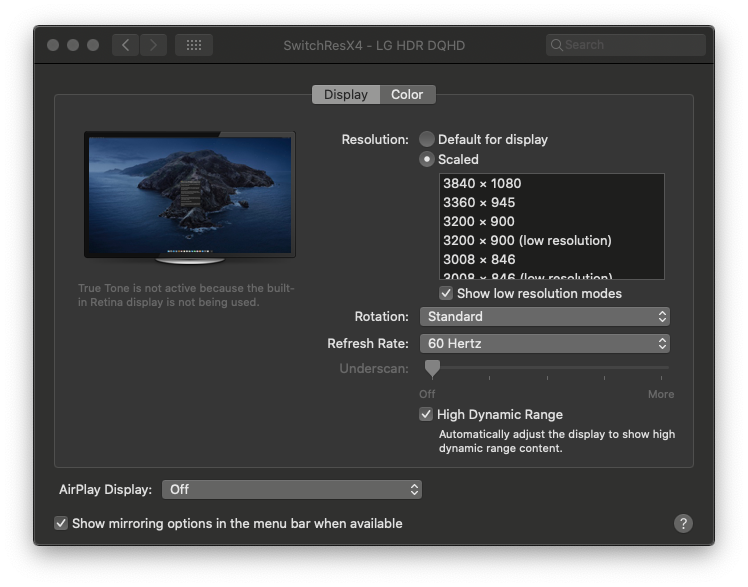This screenshot has height=587, width=748.
Task: Click the magnifying glass search icon
Action: tap(556, 45)
